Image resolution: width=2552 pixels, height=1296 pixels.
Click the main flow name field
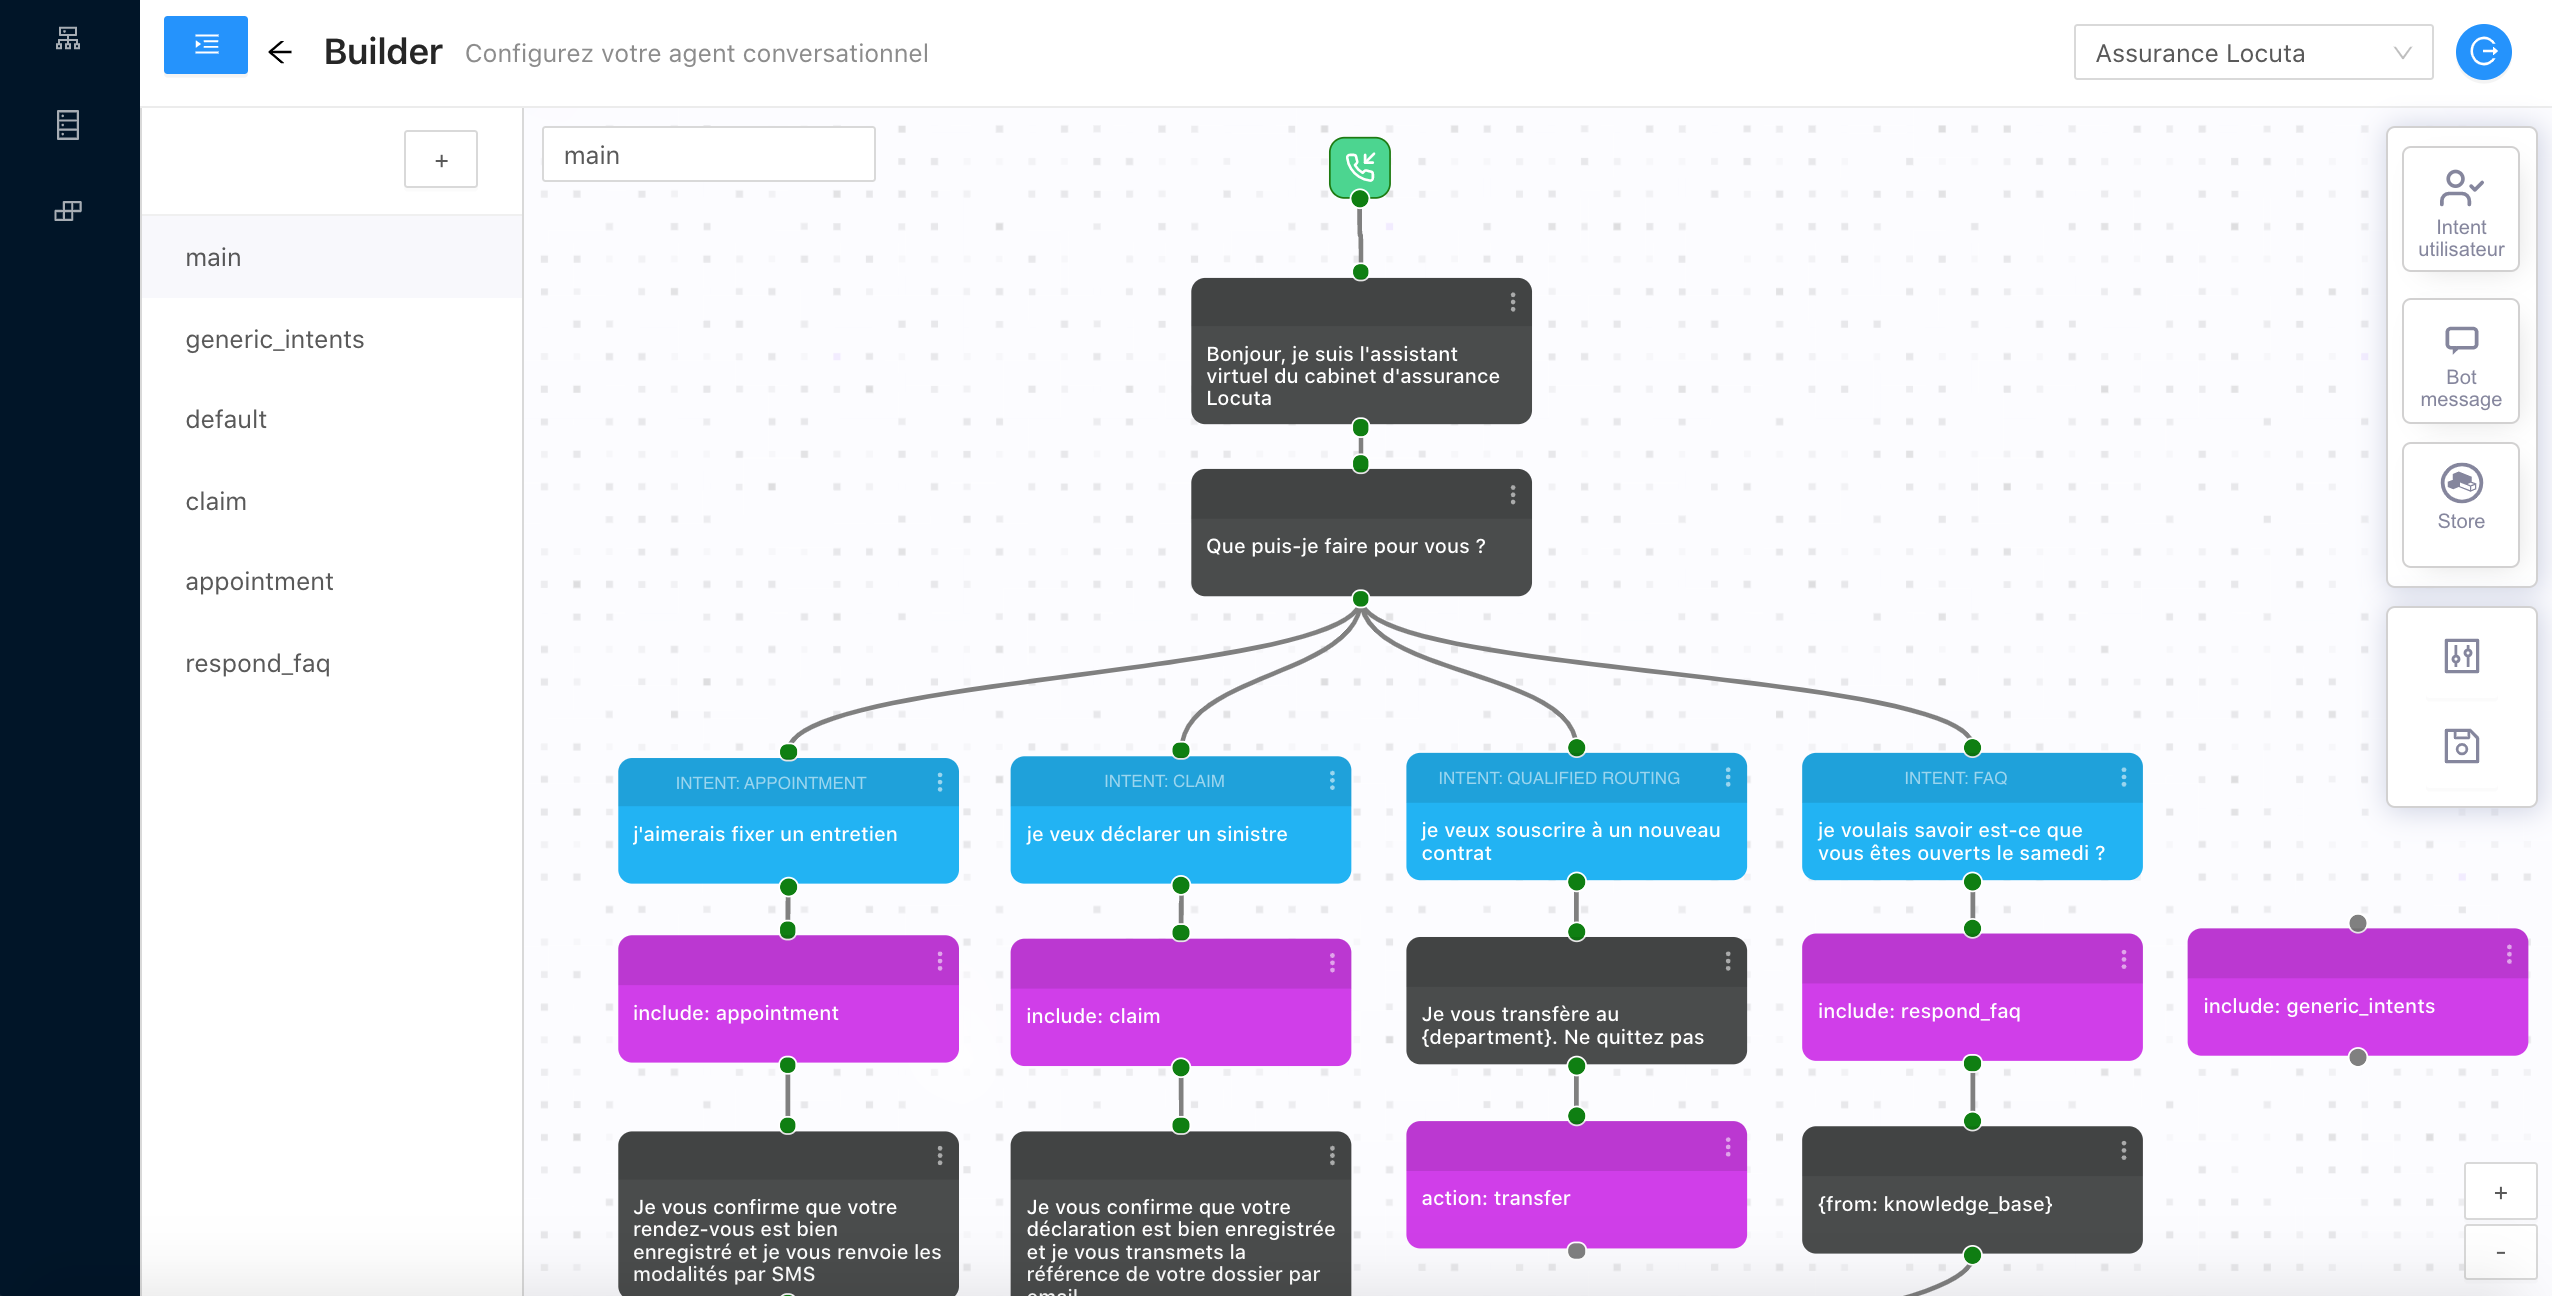coord(708,155)
